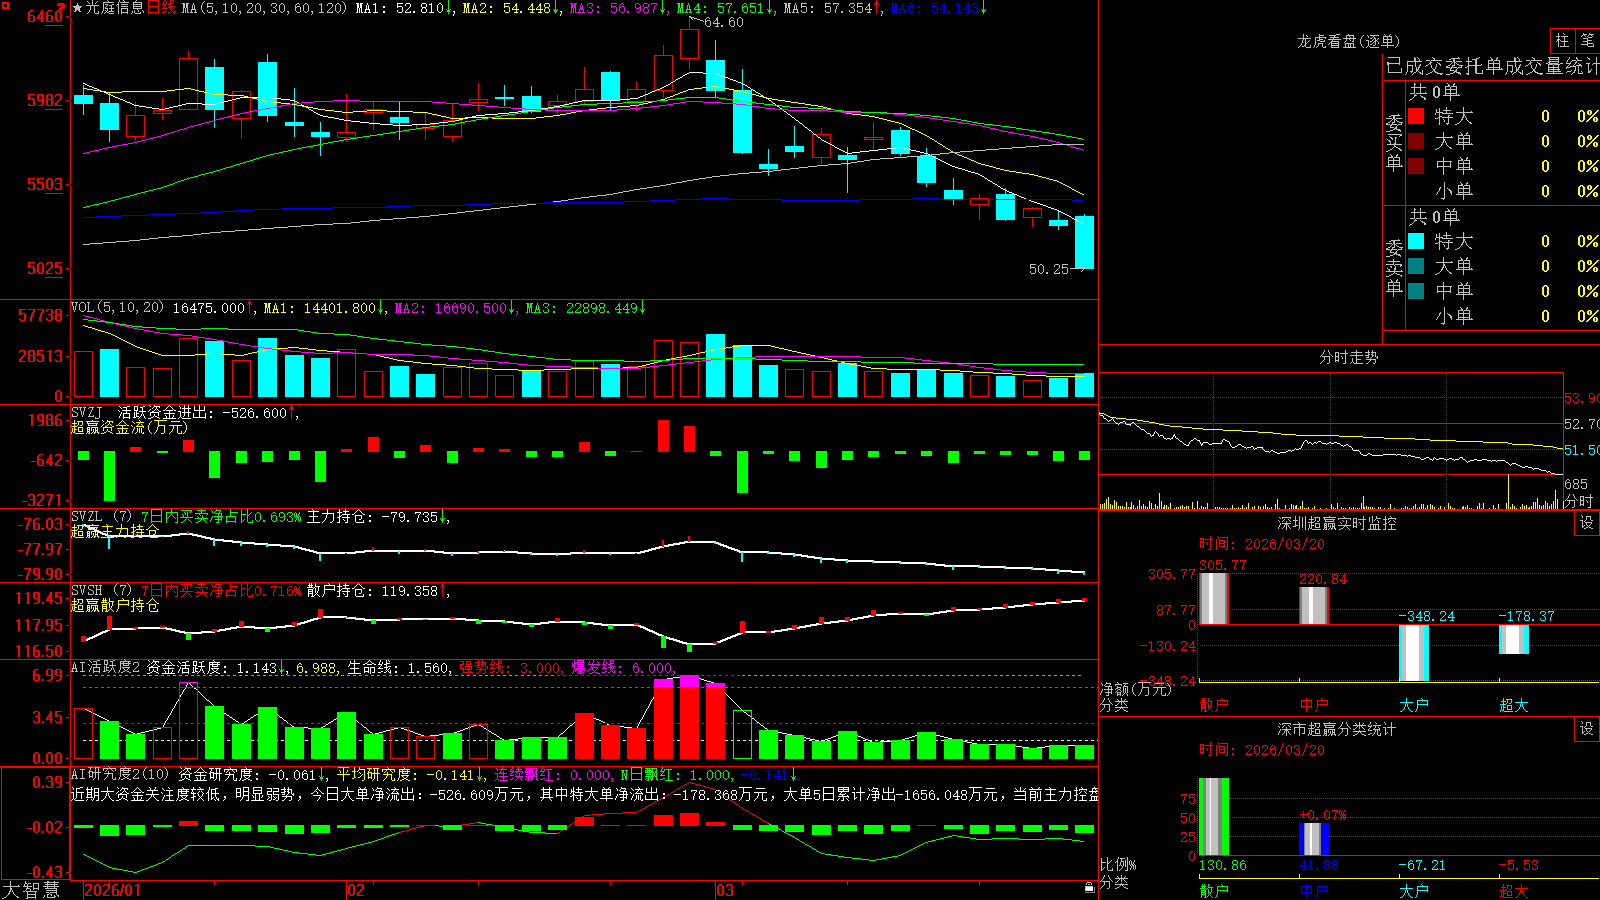Image resolution: width=1600 pixels, height=900 pixels.
Task: Click the star icon before 光庭信息
Action: [x=77, y=8]
